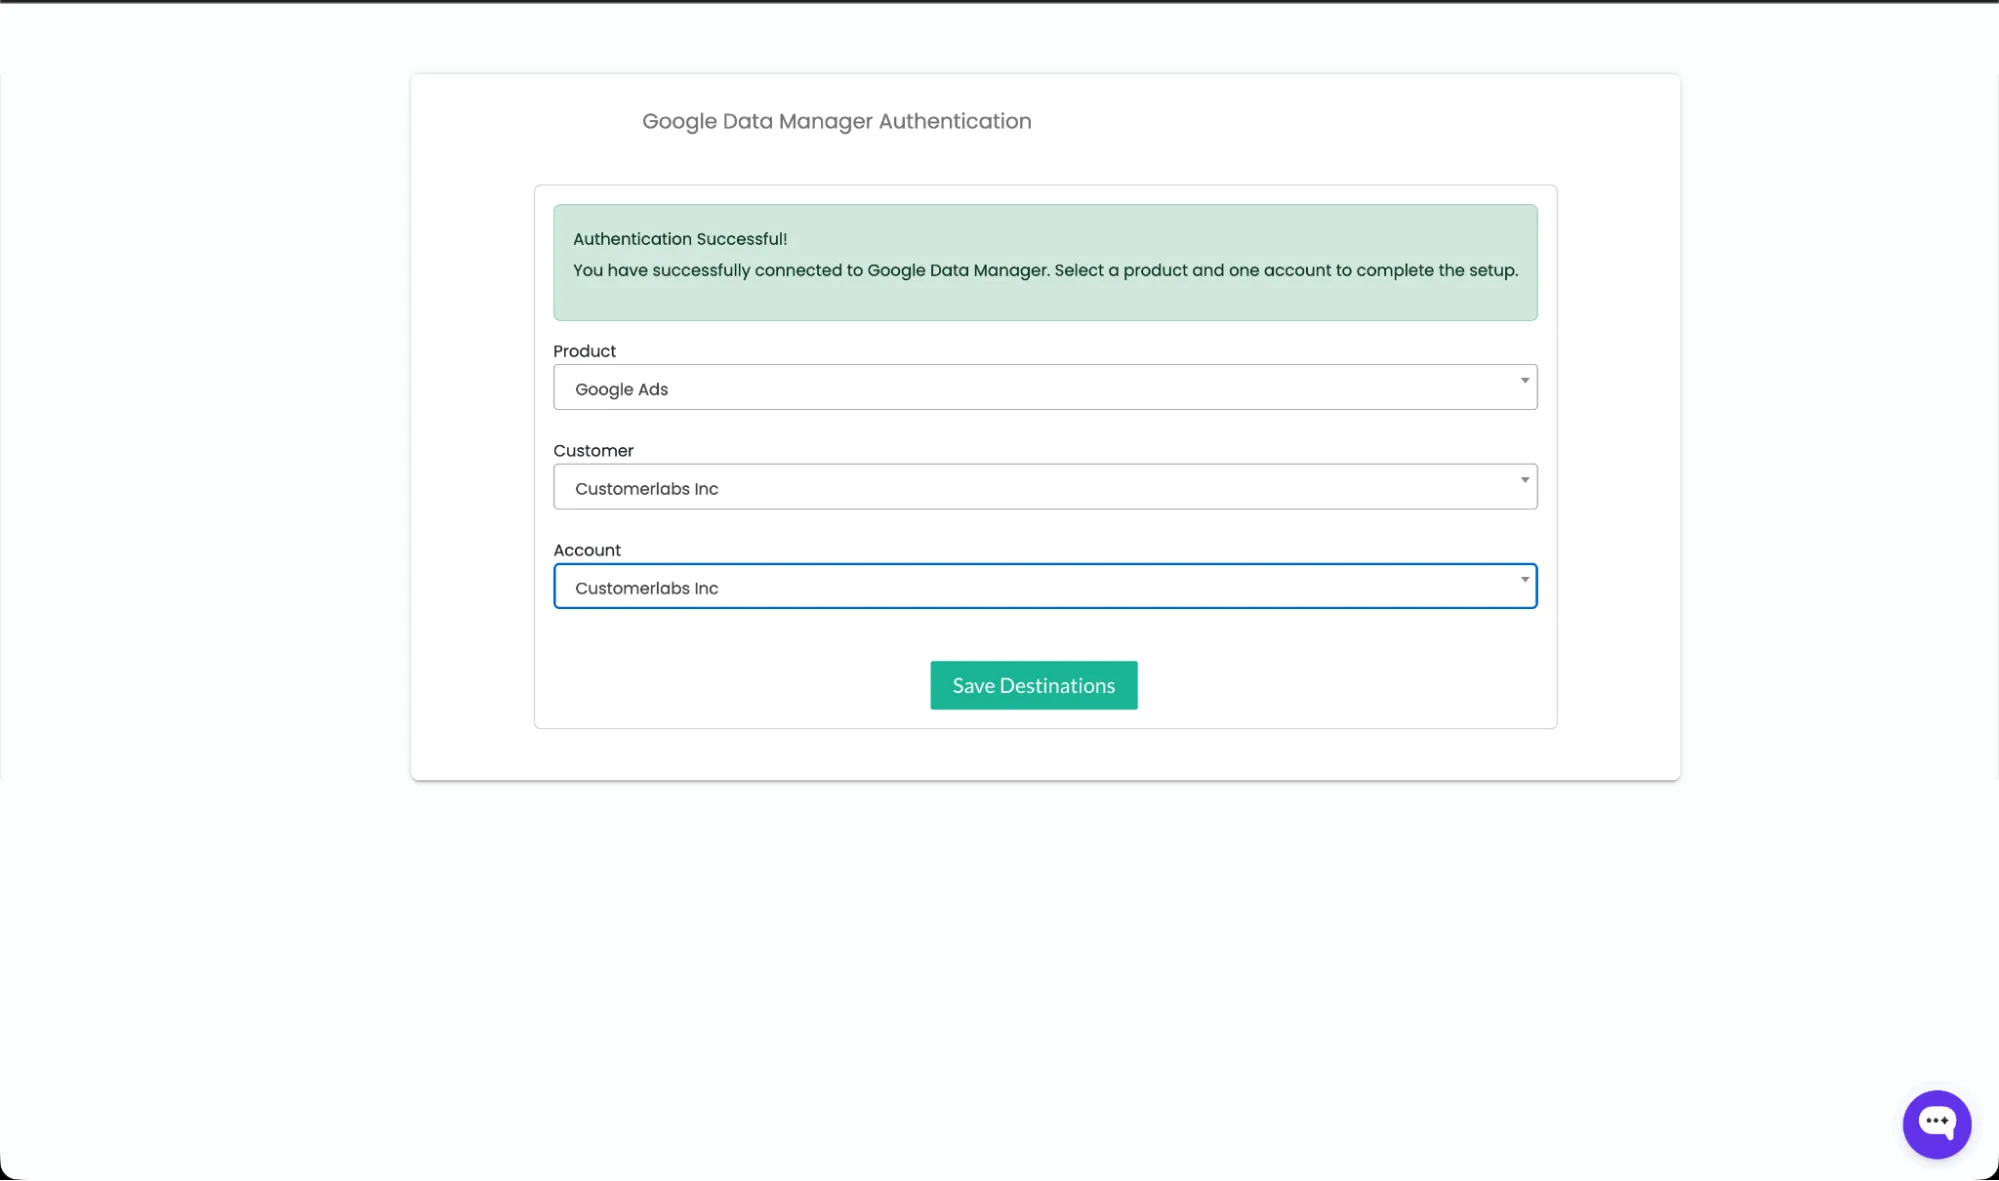Open the Account dropdown showing Customerlabs Inc

point(1045,586)
